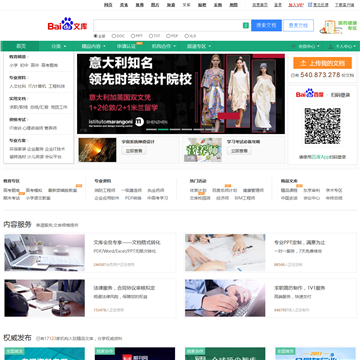Expand the 精品内容 dropdown menu

[x=93, y=46]
